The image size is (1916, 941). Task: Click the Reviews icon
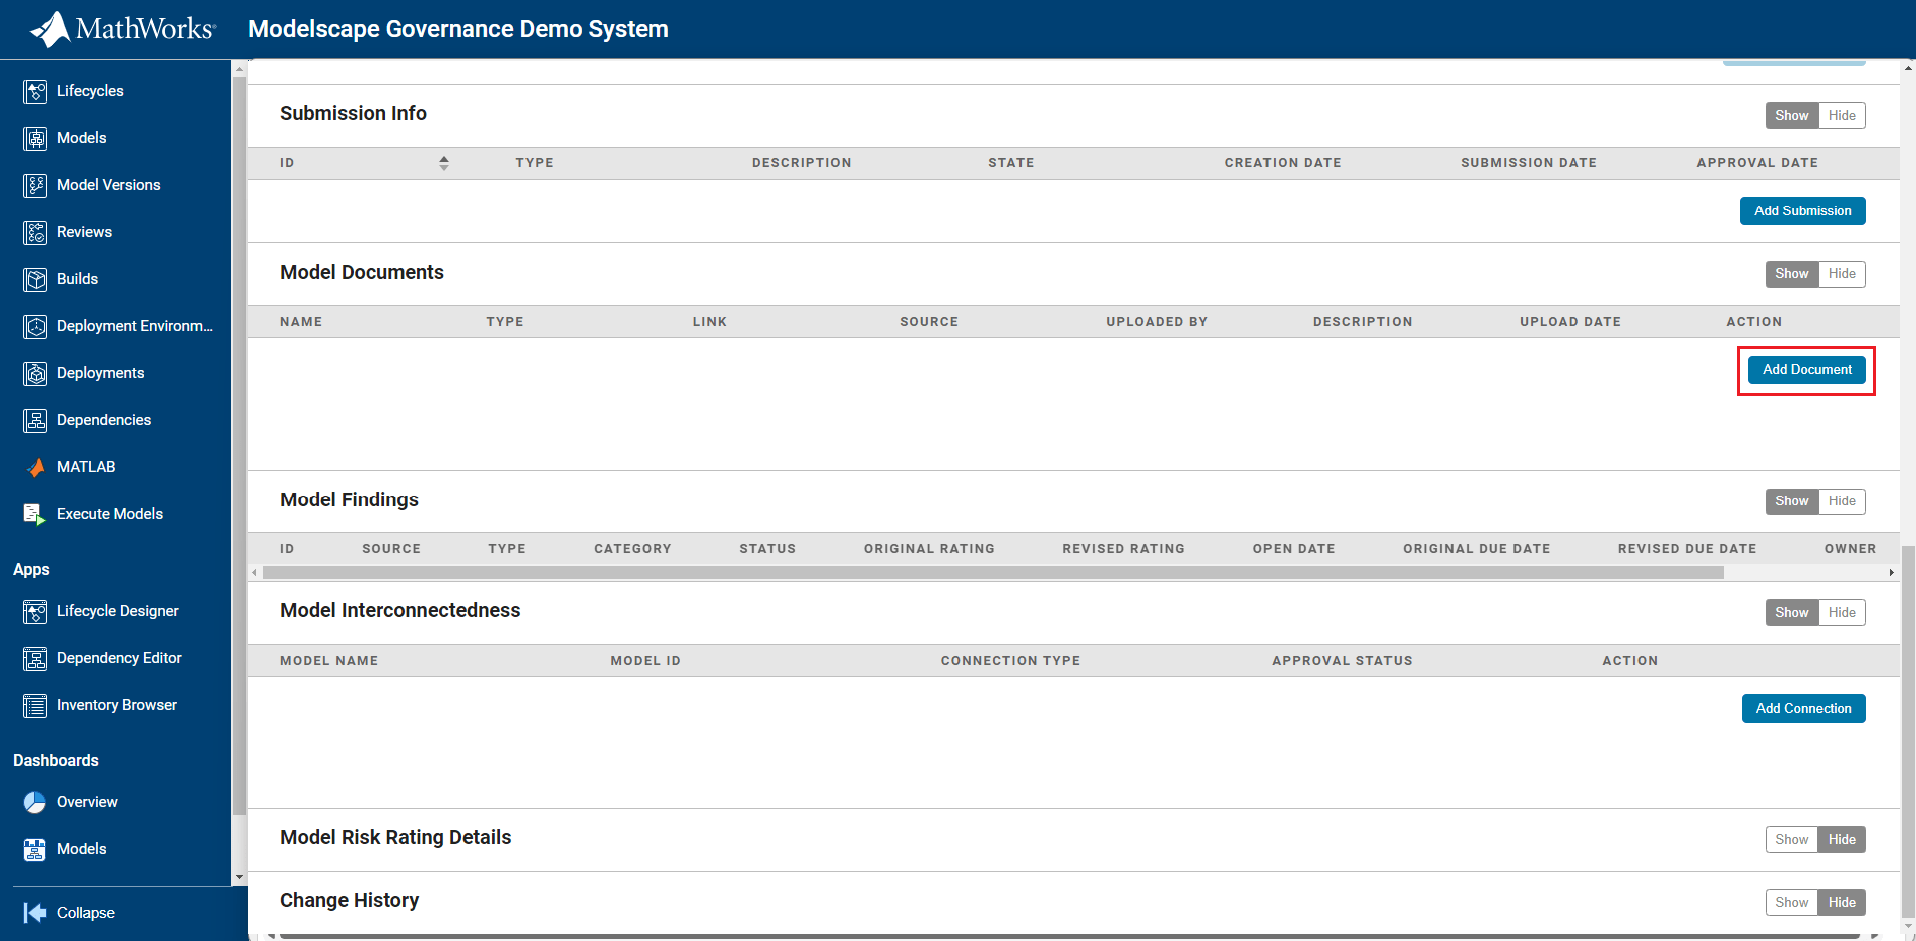tap(36, 232)
